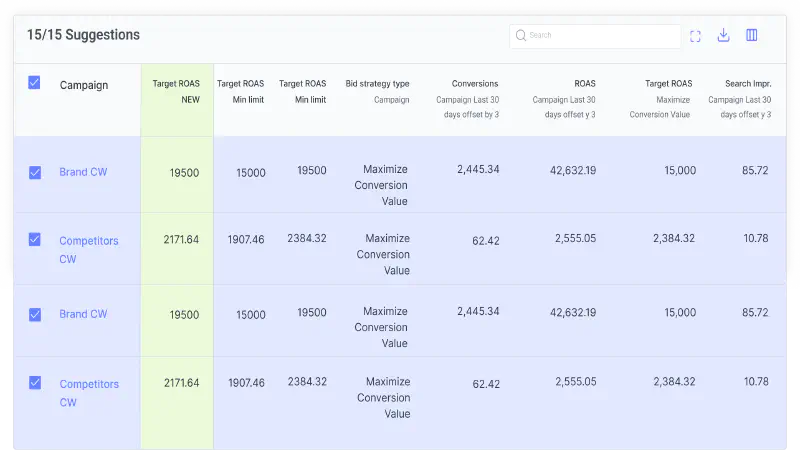Select the 15000 min limit in first Brand CW row
The width and height of the screenshot is (800, 450).
[x=251, y=173]
